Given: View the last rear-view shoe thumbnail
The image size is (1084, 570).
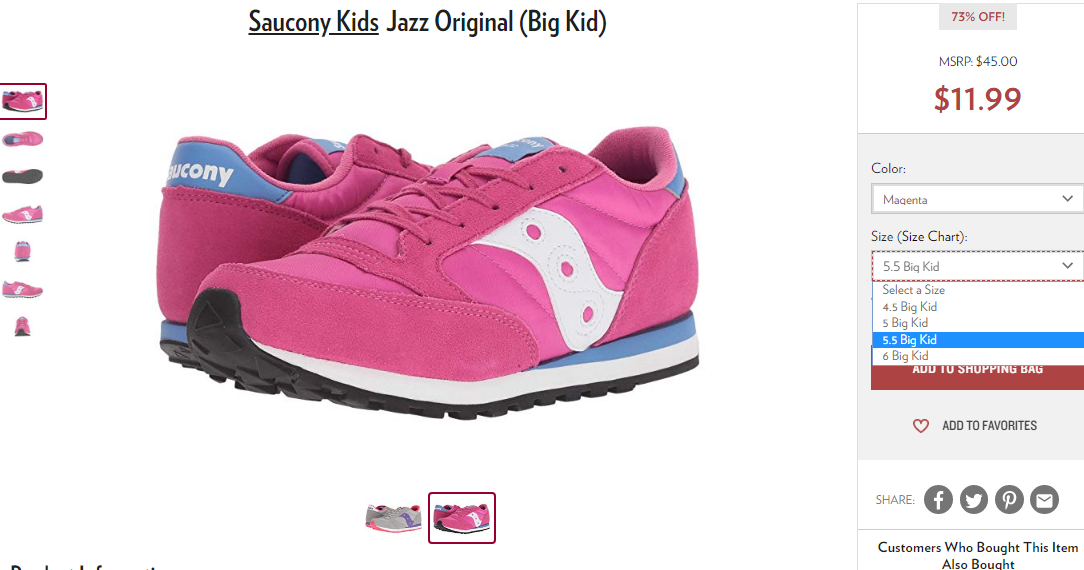Looking at the screenshot, I should [22, 326].
